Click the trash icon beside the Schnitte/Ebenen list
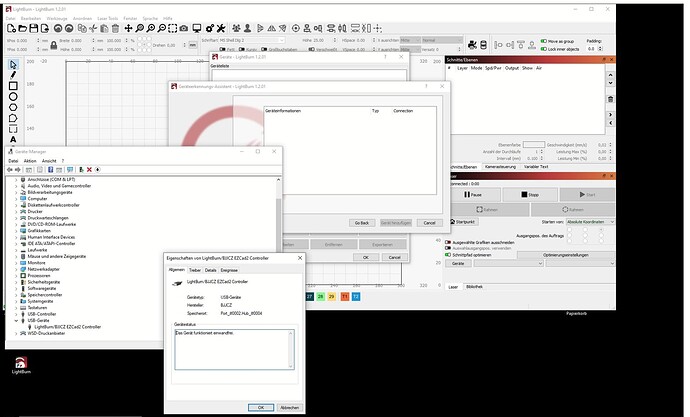 click(610, 99)
